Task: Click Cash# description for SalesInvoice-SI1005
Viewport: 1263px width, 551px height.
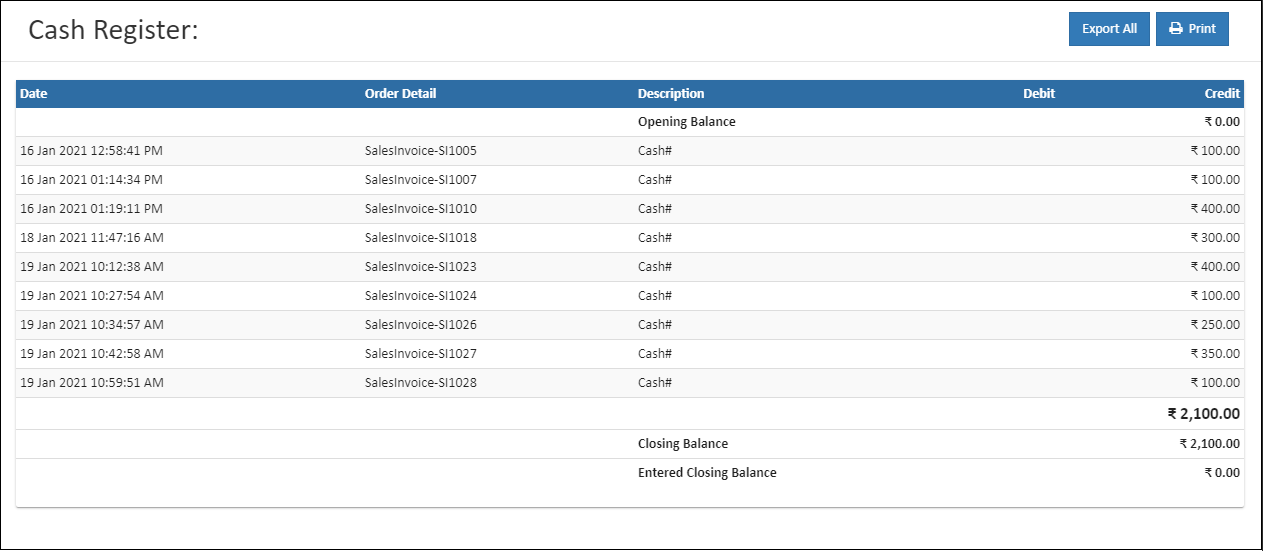Action: pyautogui.click(x=655, y=151)
